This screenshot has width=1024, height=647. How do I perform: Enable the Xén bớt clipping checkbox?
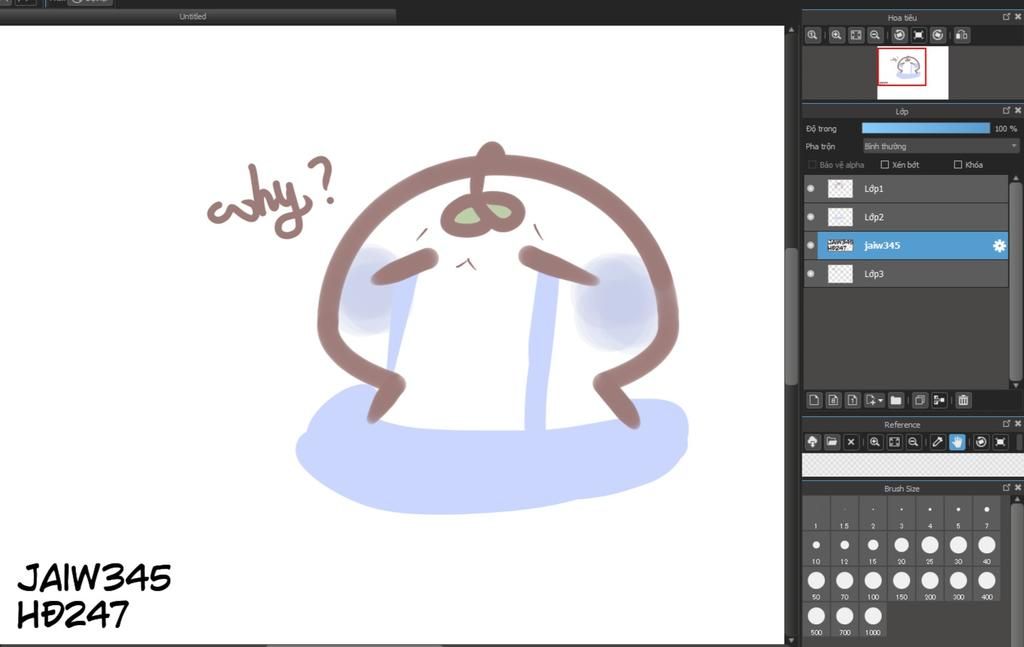(885, 165)
